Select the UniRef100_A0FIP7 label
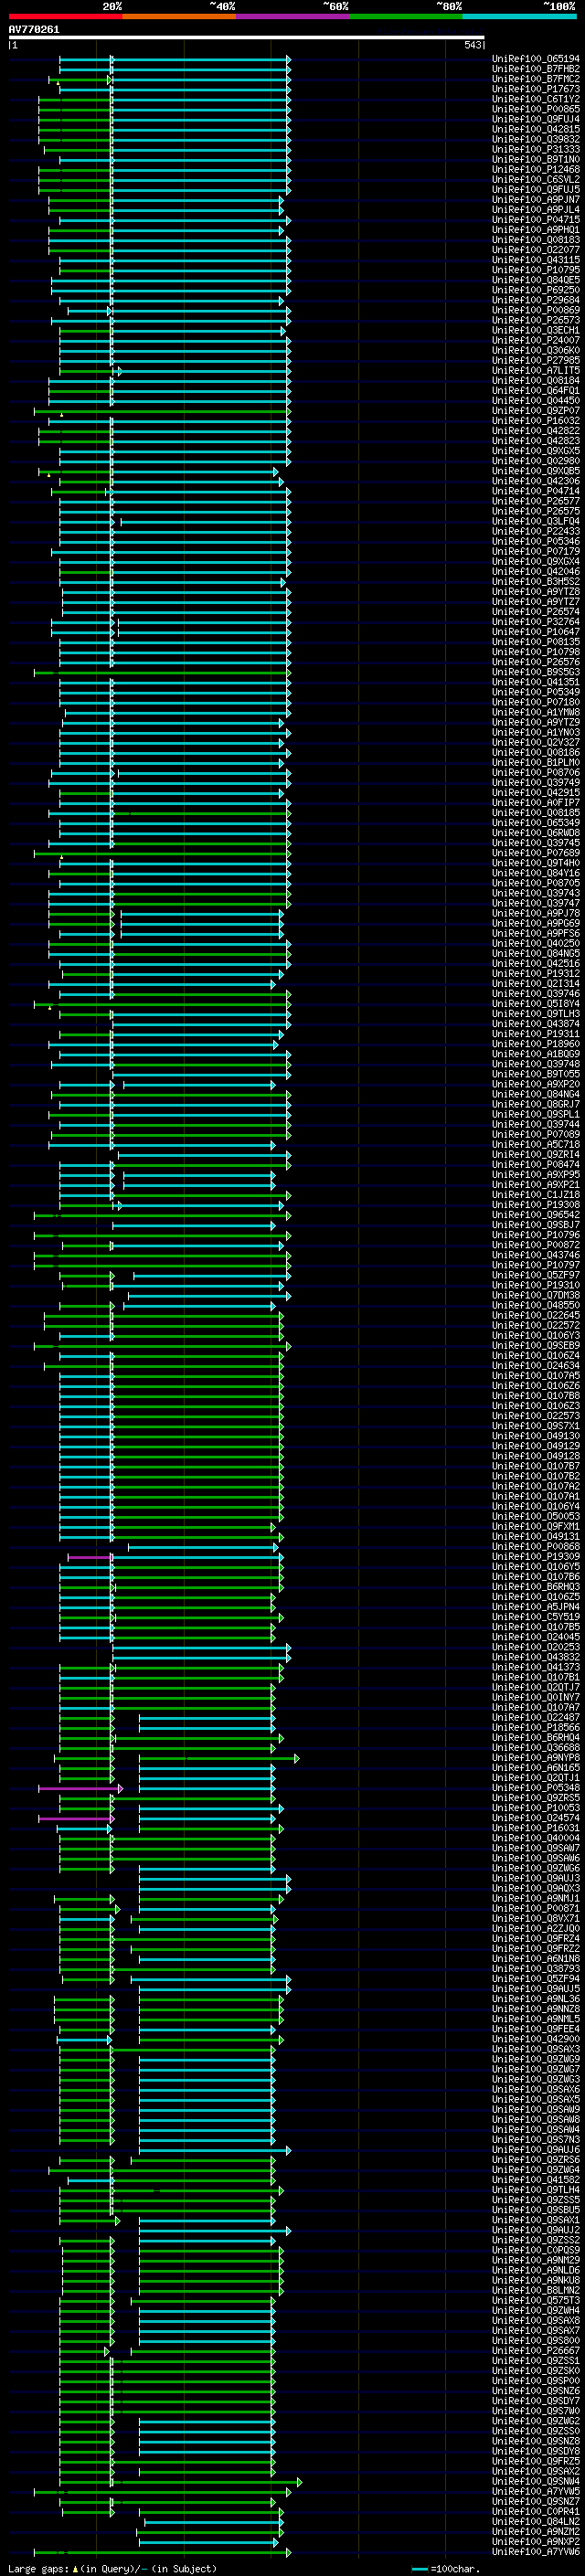Screen dimensions: 585x2576 (535, 803)
